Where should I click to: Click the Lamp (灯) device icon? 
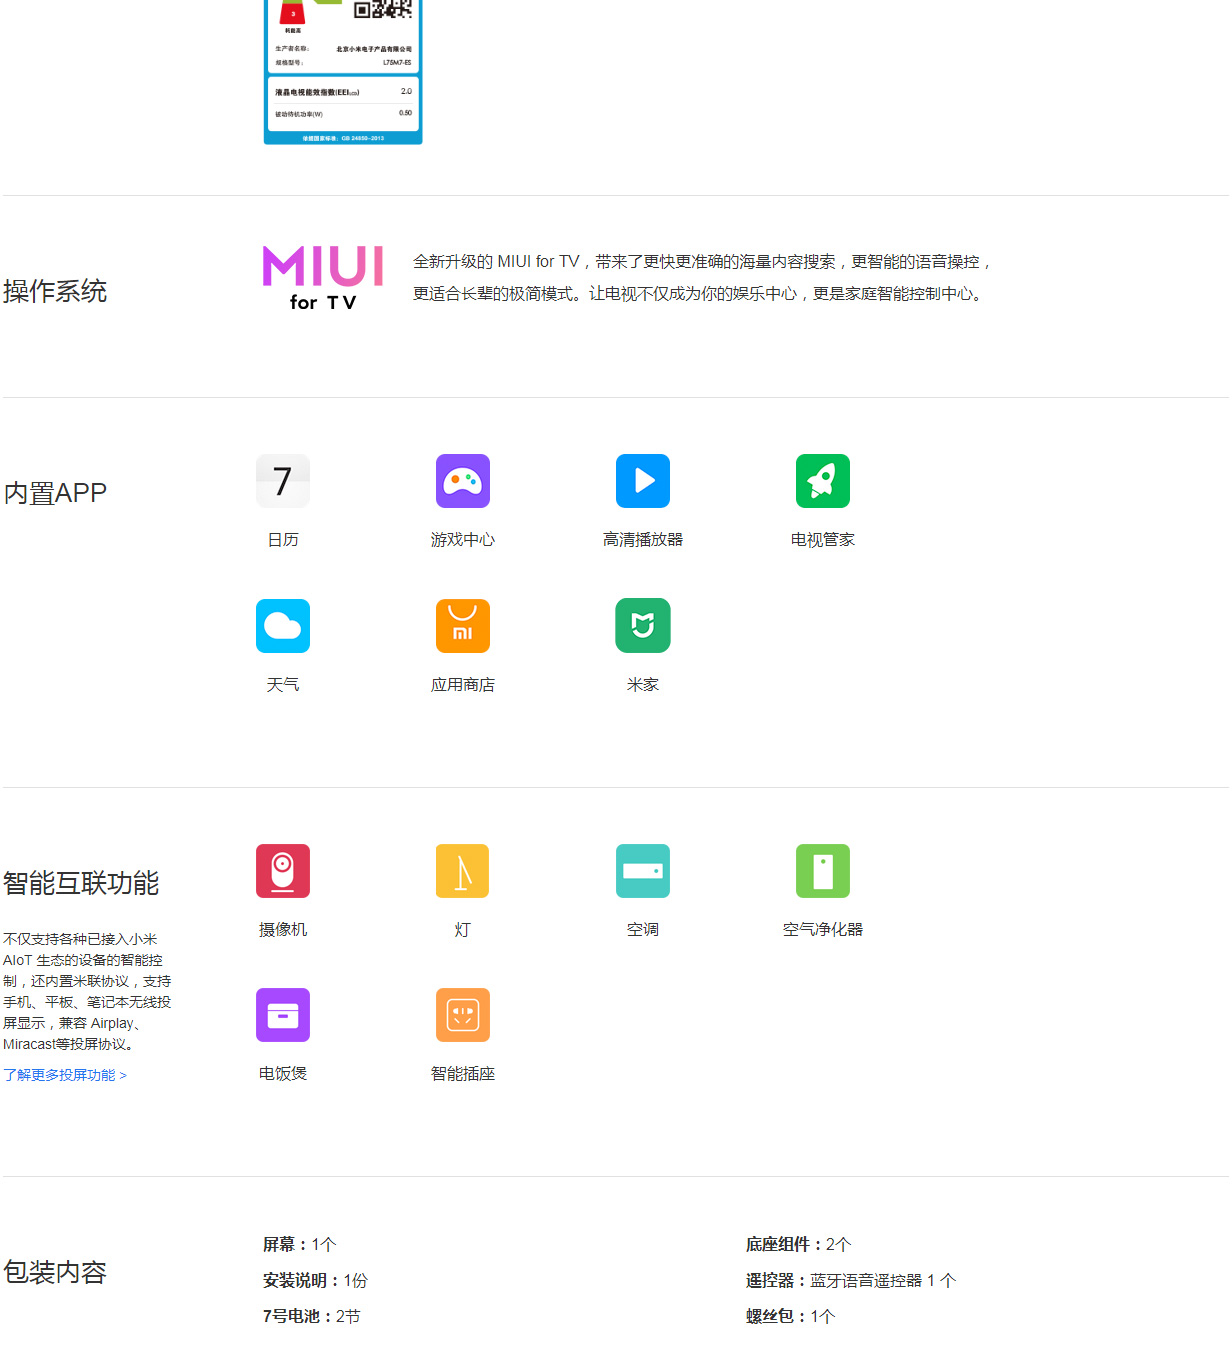pos(463,871)
